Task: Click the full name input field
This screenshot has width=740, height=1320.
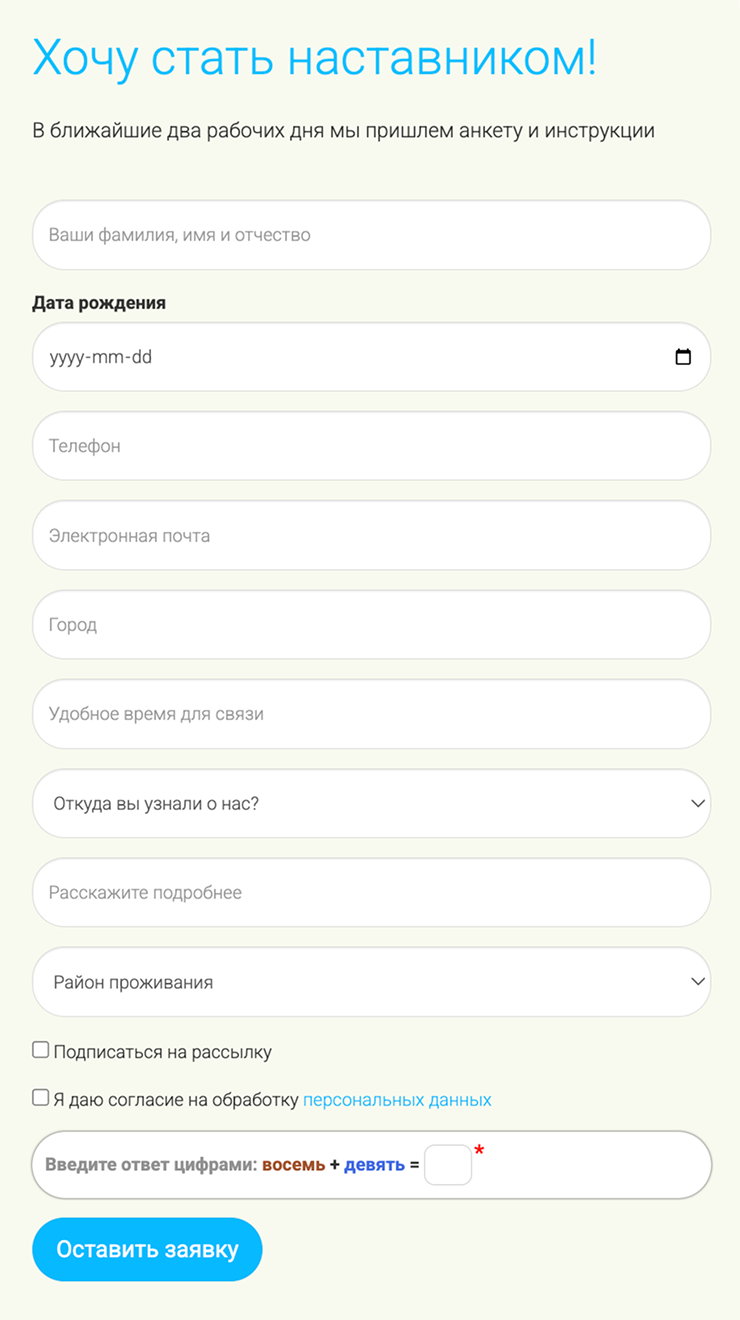Action: coord(370,235)
